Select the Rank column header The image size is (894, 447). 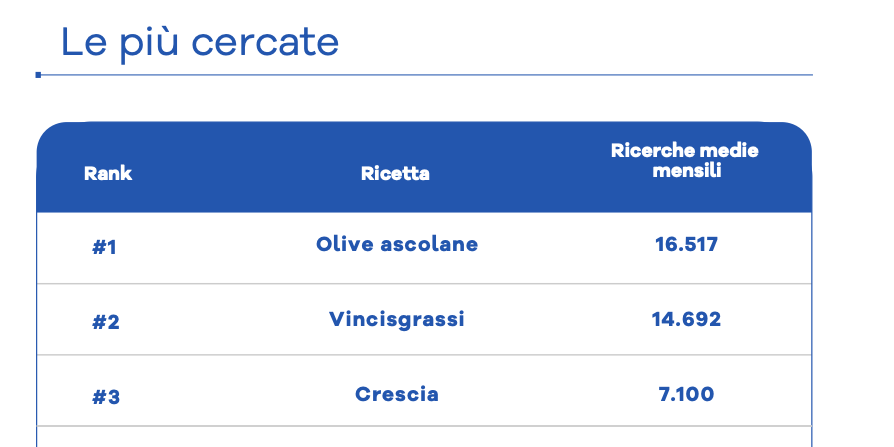tap(108, 173)
